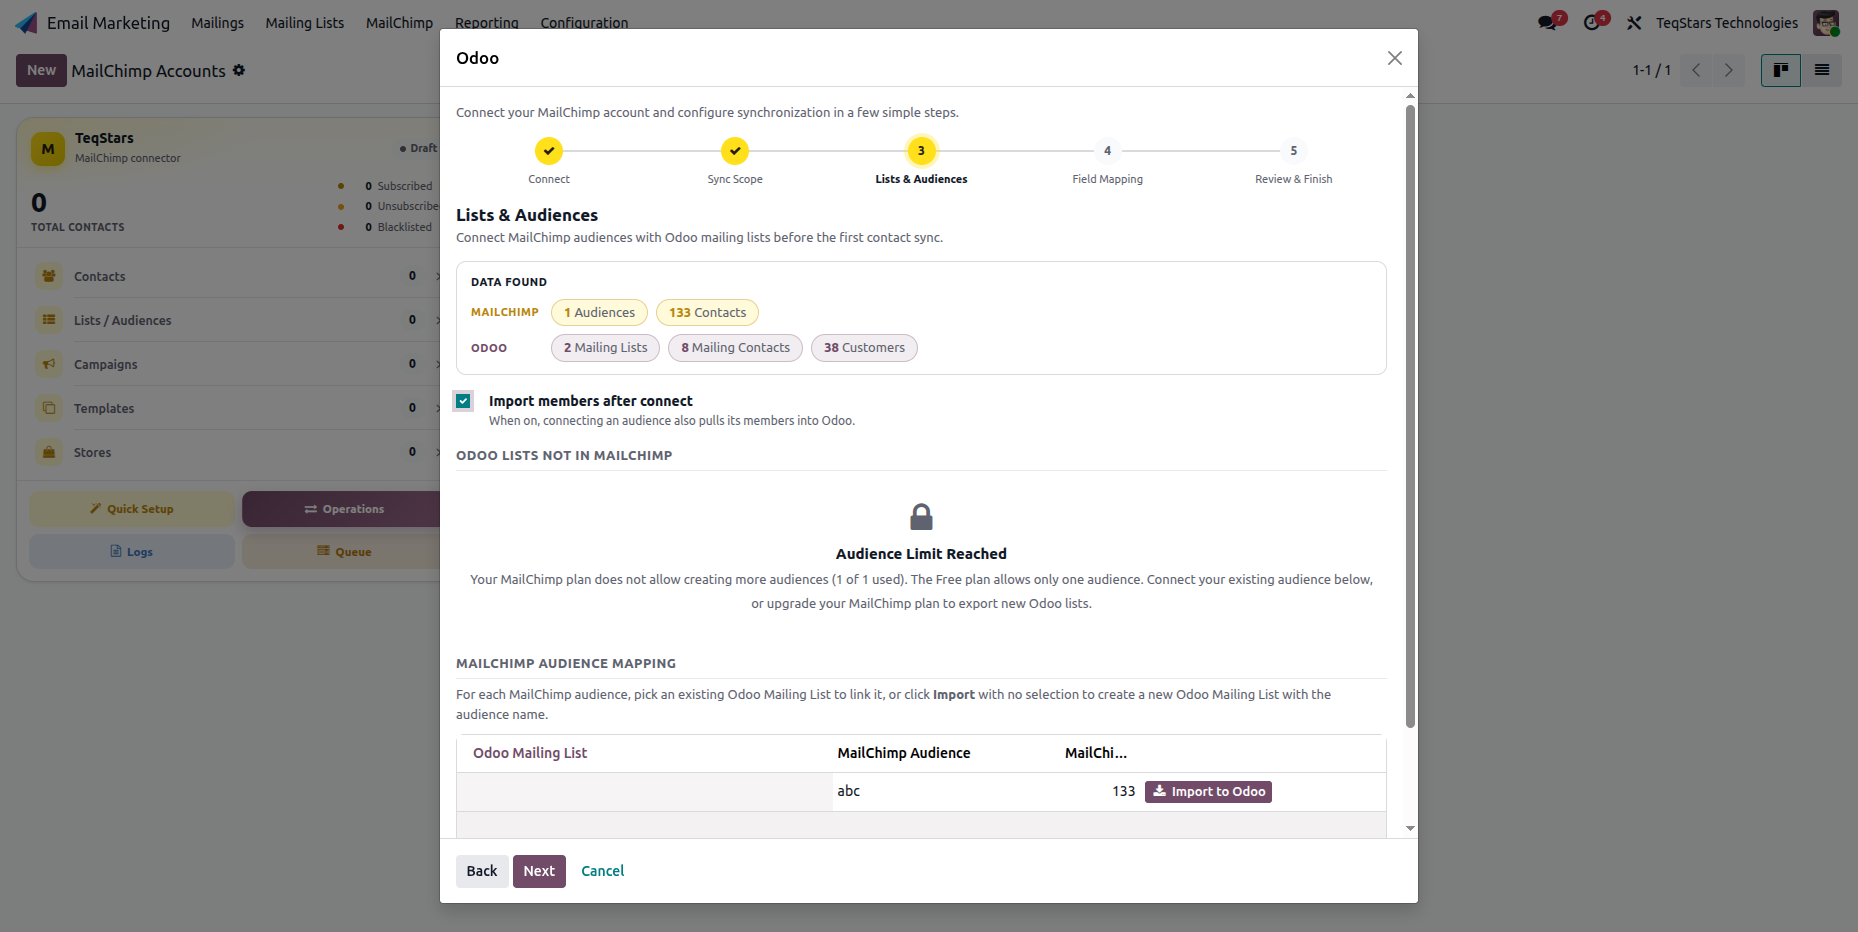Click the 38 Customers badge
Screen dimensions: 1858x932
864,348
